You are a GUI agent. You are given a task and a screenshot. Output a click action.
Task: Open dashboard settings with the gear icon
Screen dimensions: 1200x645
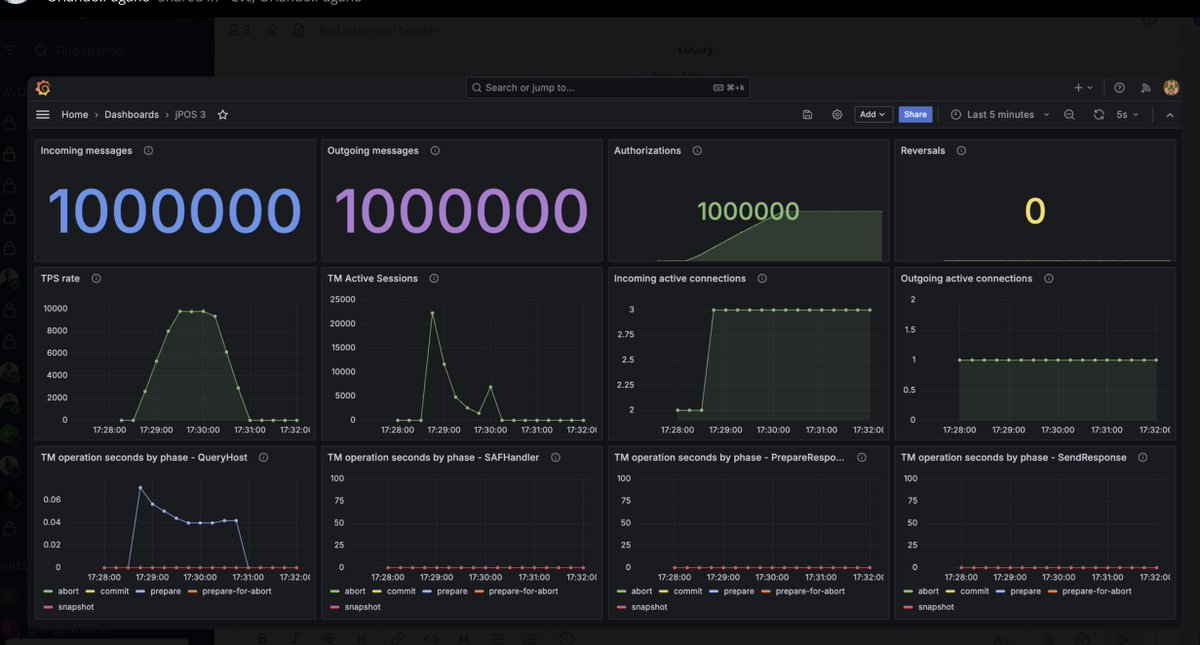tap(837, 114)
